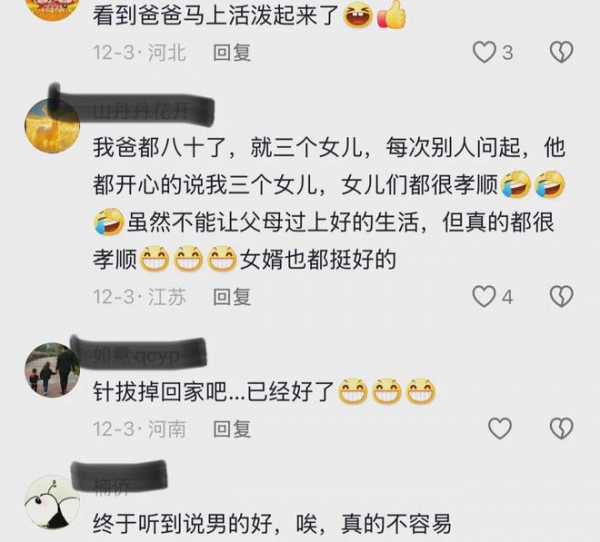
Task: Tap broken heart on the 江苏 comment
Action: pyautogui.click(x=561, y=297)
